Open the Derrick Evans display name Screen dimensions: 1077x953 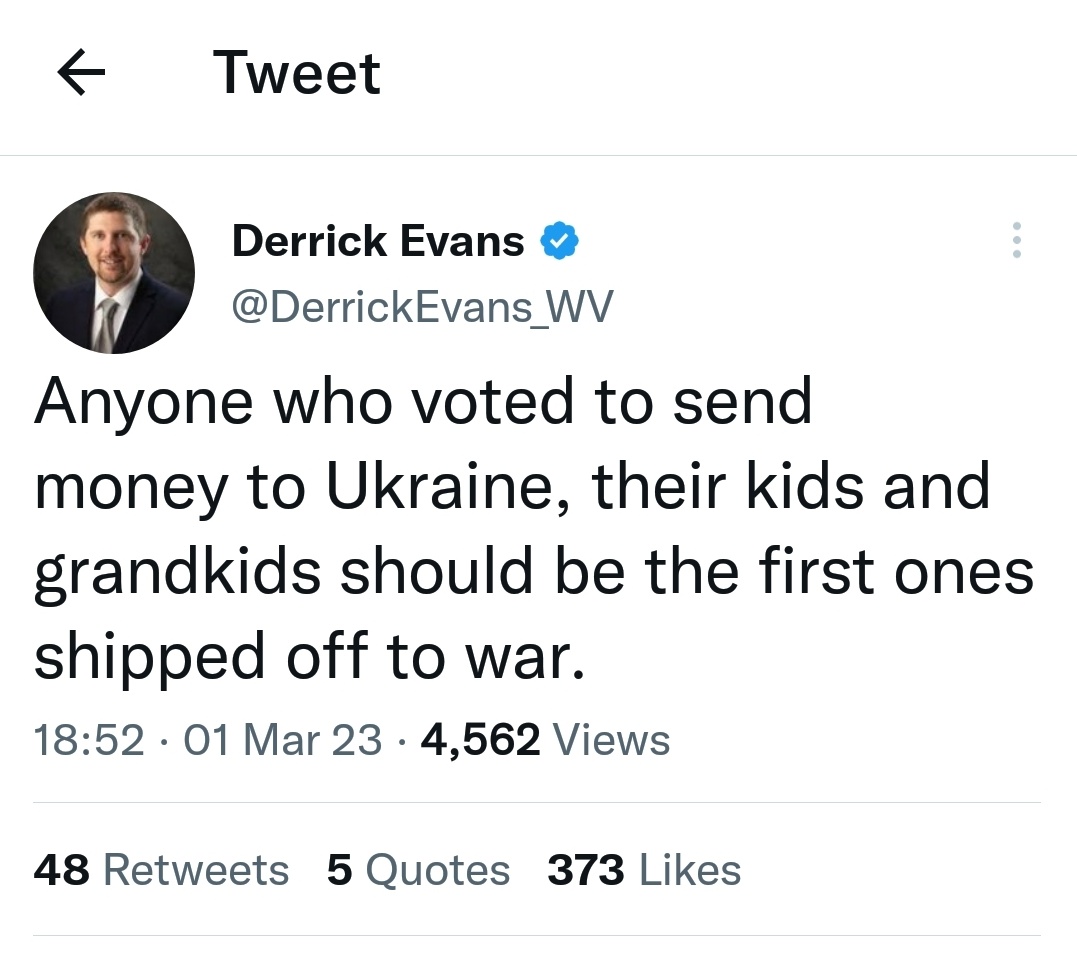378,241
